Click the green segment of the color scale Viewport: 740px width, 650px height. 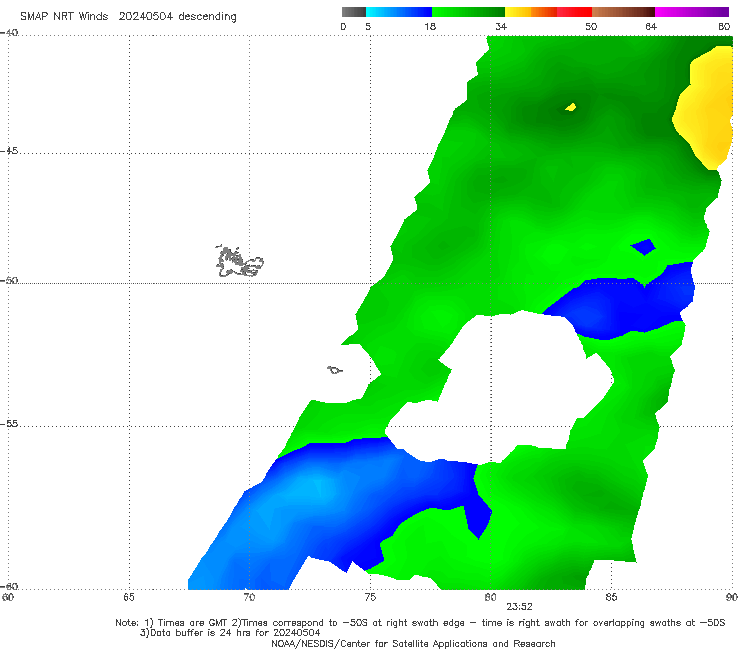coord(468,12)
